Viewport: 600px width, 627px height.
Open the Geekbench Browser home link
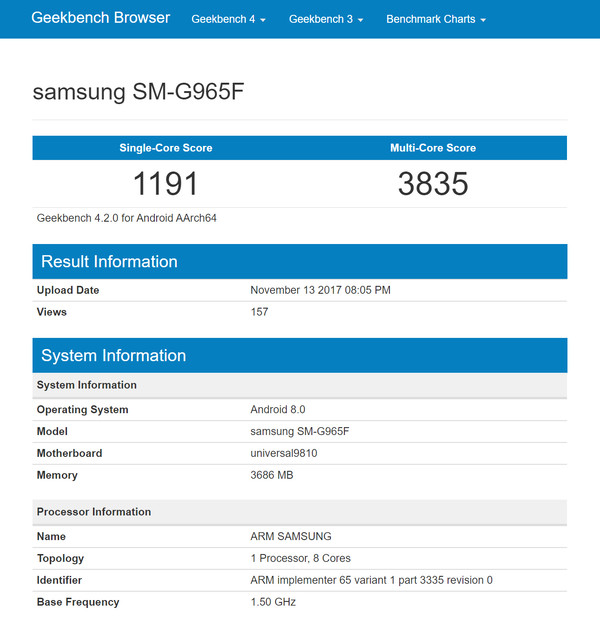coord(100,18)
